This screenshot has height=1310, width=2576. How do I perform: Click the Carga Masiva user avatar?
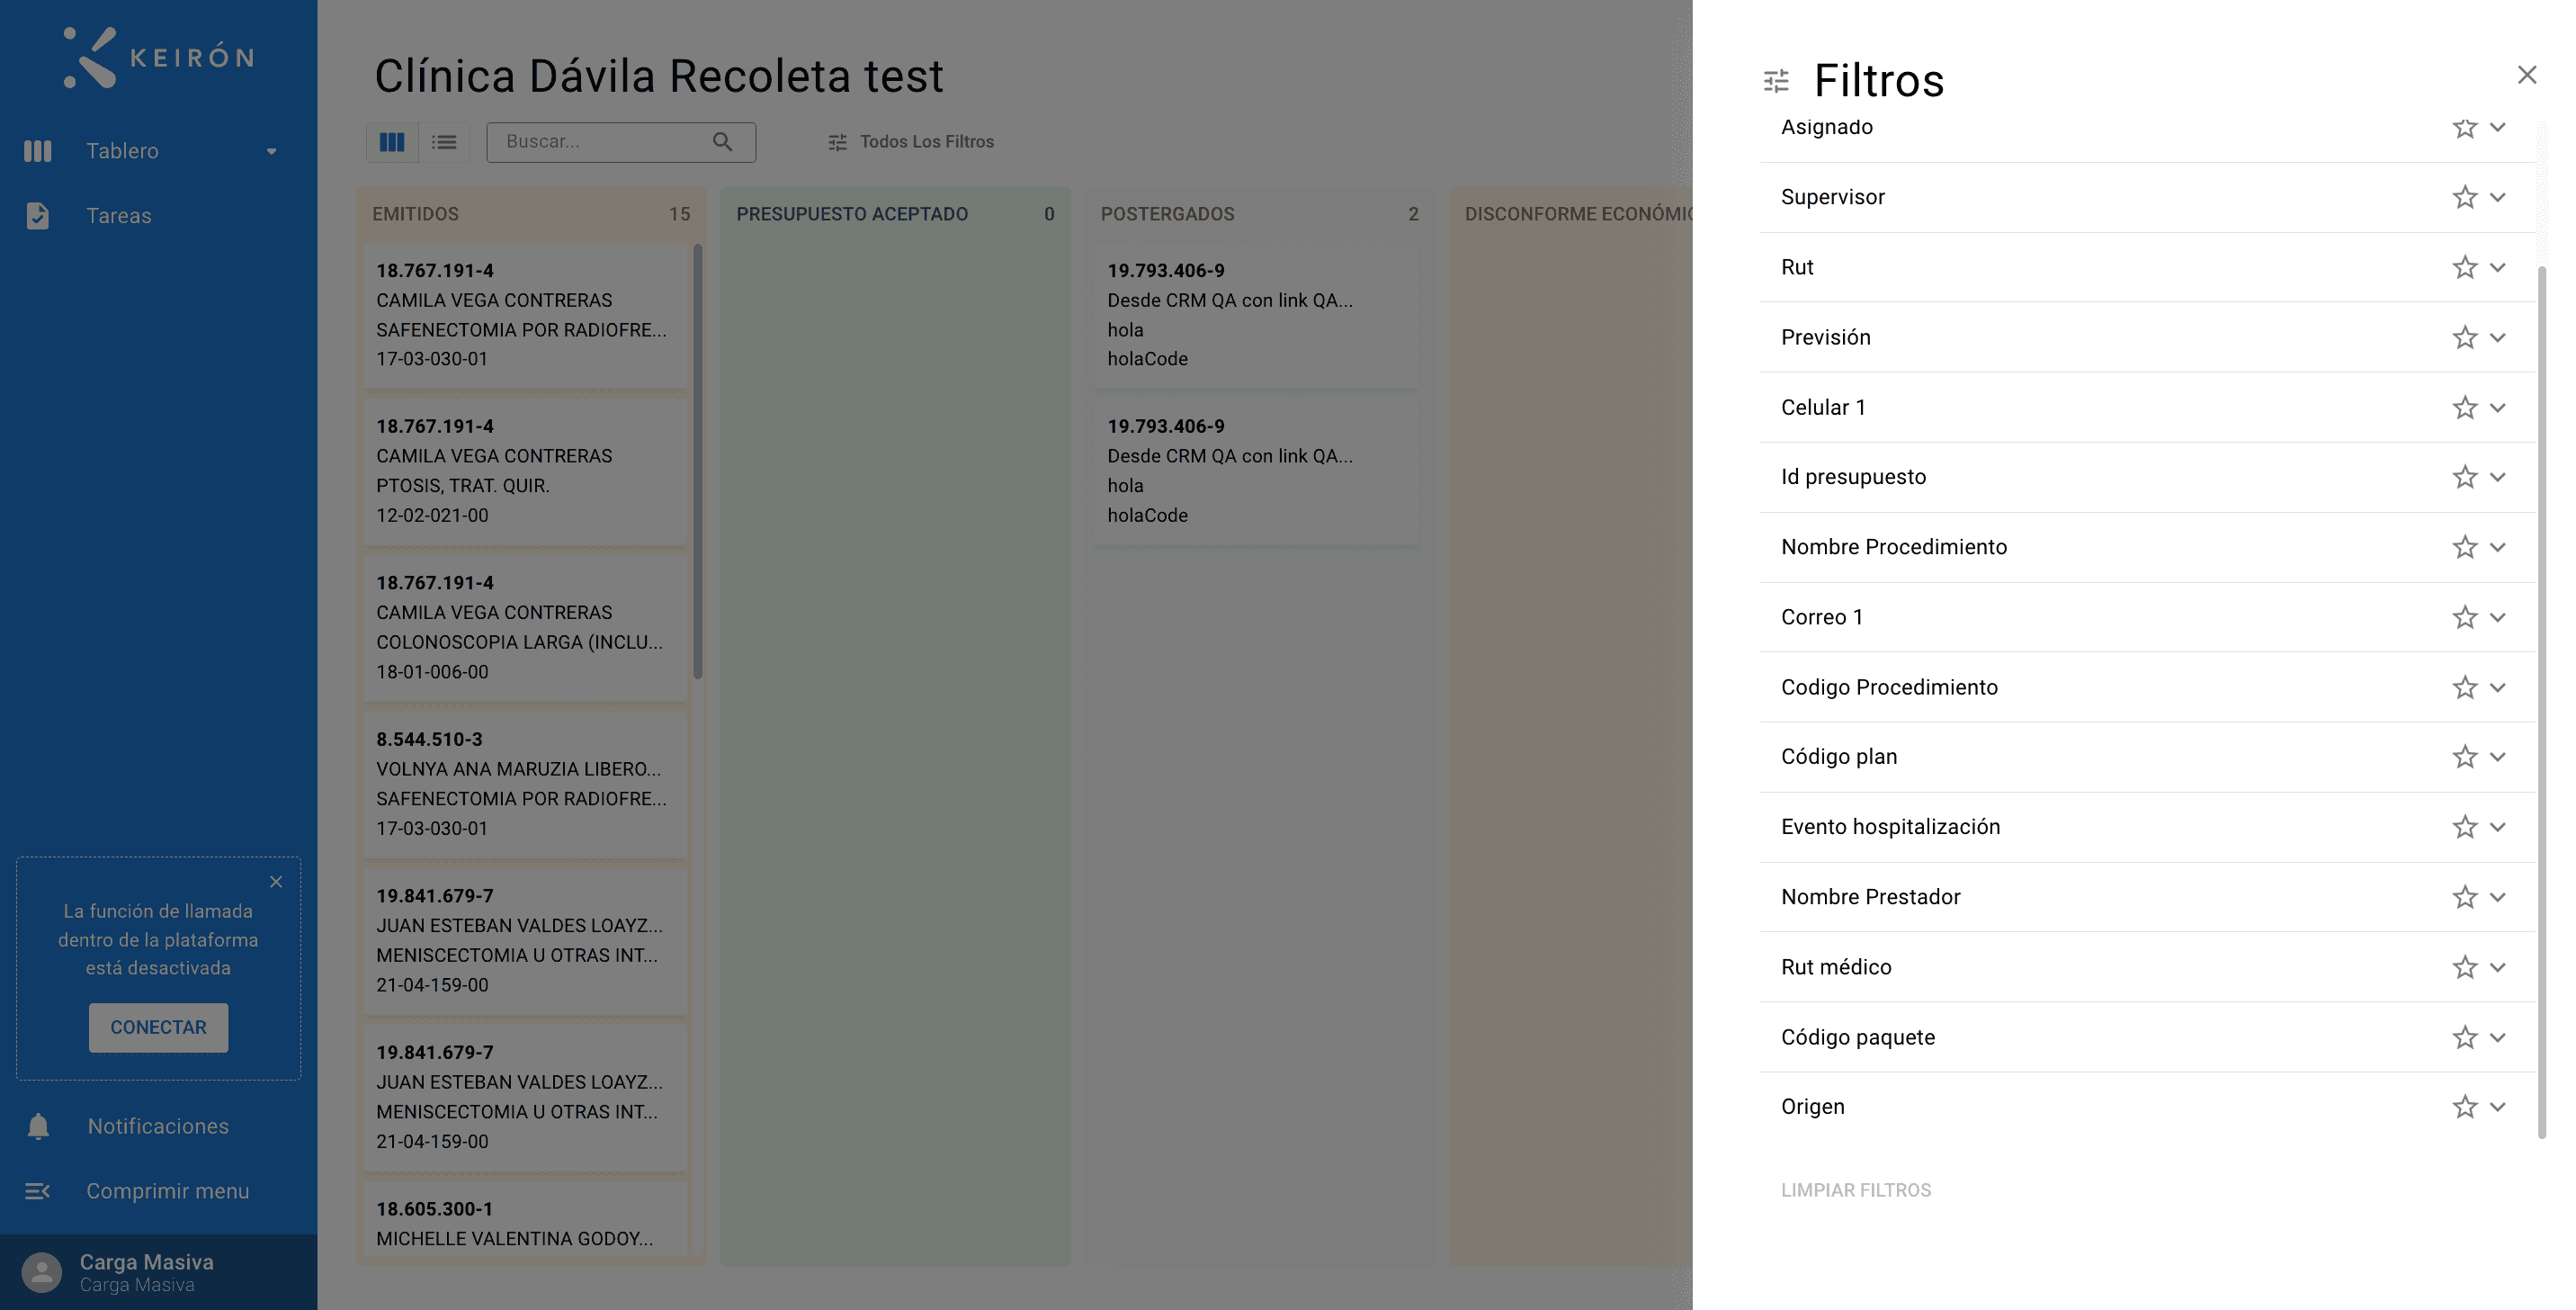[41, 1273]
